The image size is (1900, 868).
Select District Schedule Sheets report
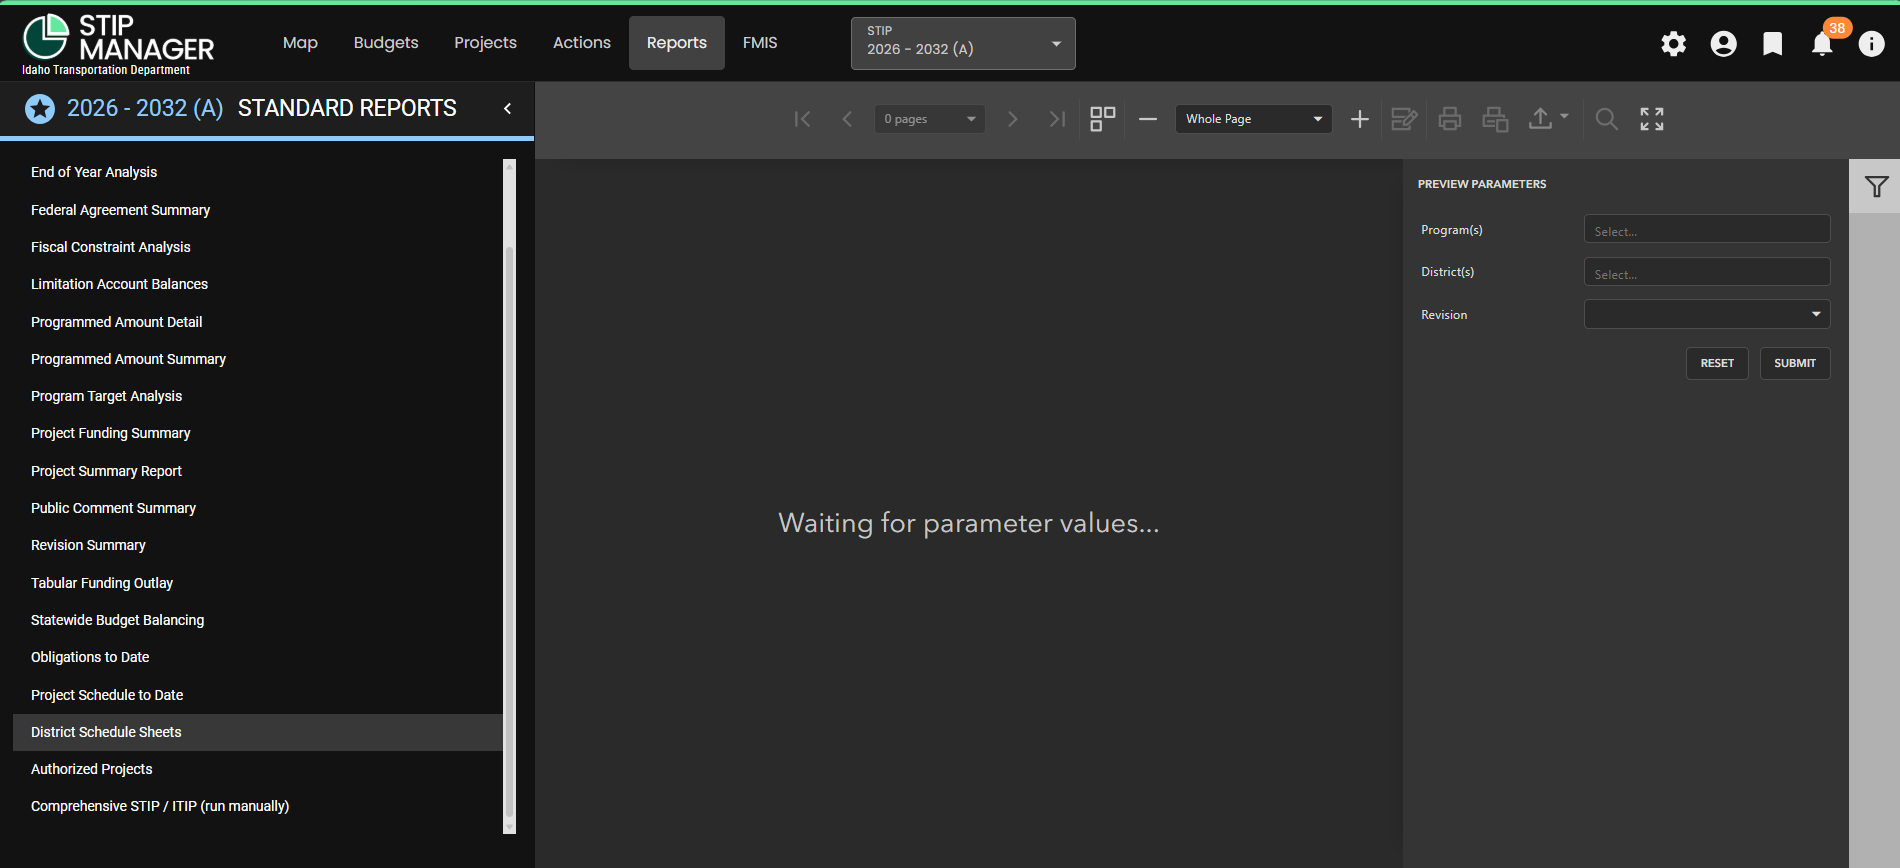click(x=258, y=732)
